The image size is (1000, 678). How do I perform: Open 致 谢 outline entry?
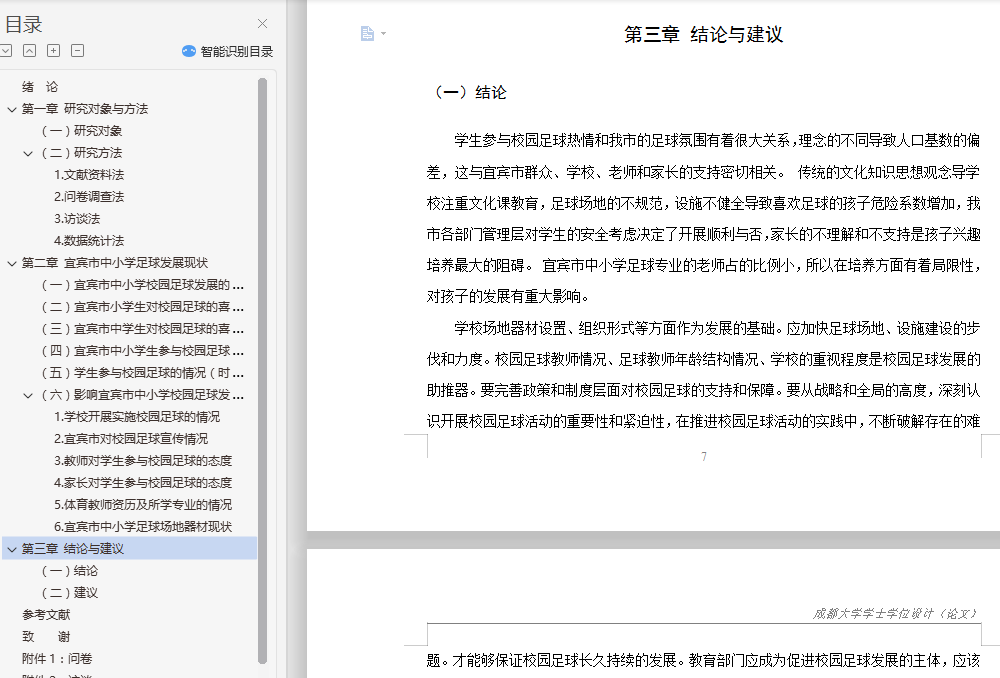pyautogui.click(x=46, y=637)
